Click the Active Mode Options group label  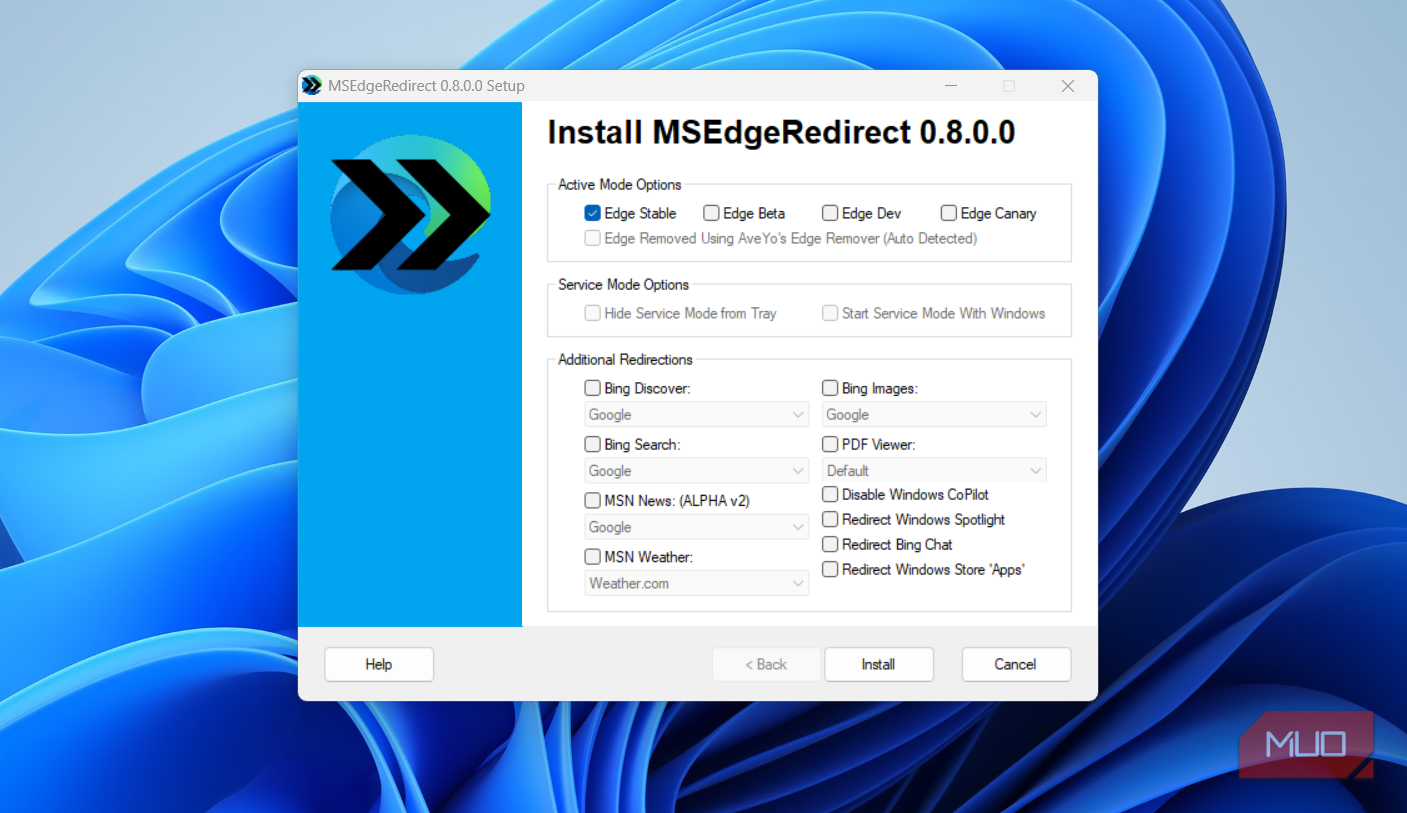620,185
